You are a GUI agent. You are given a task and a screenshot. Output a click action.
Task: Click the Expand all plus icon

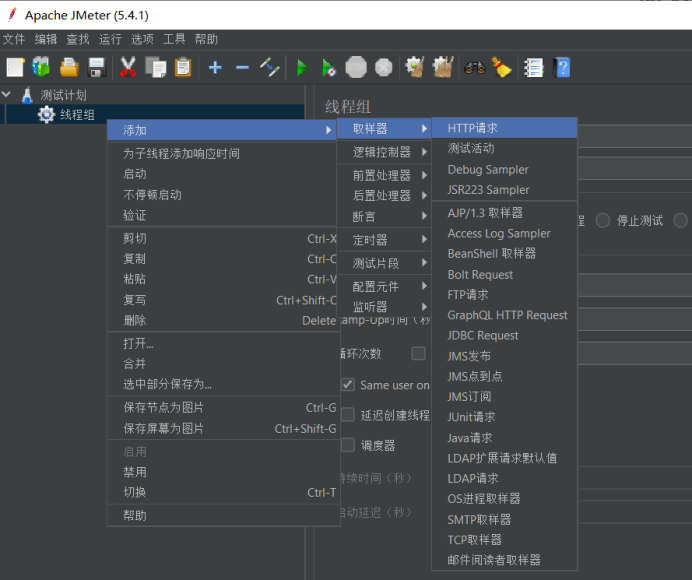click(x=215, y=68)
